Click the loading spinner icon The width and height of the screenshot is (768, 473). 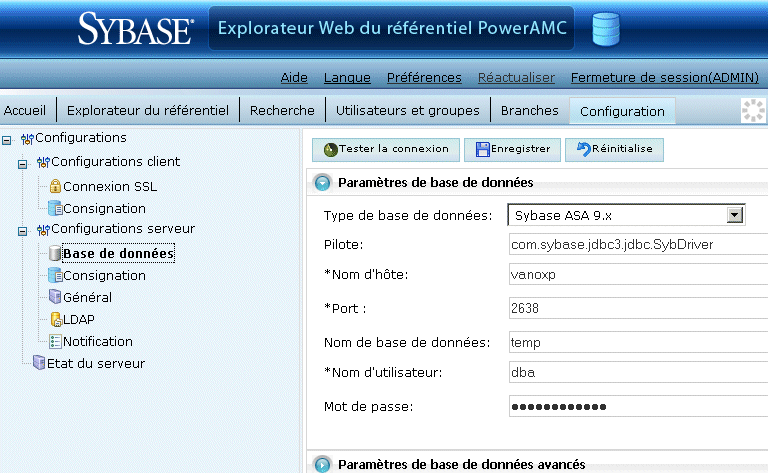pos(753,110)
